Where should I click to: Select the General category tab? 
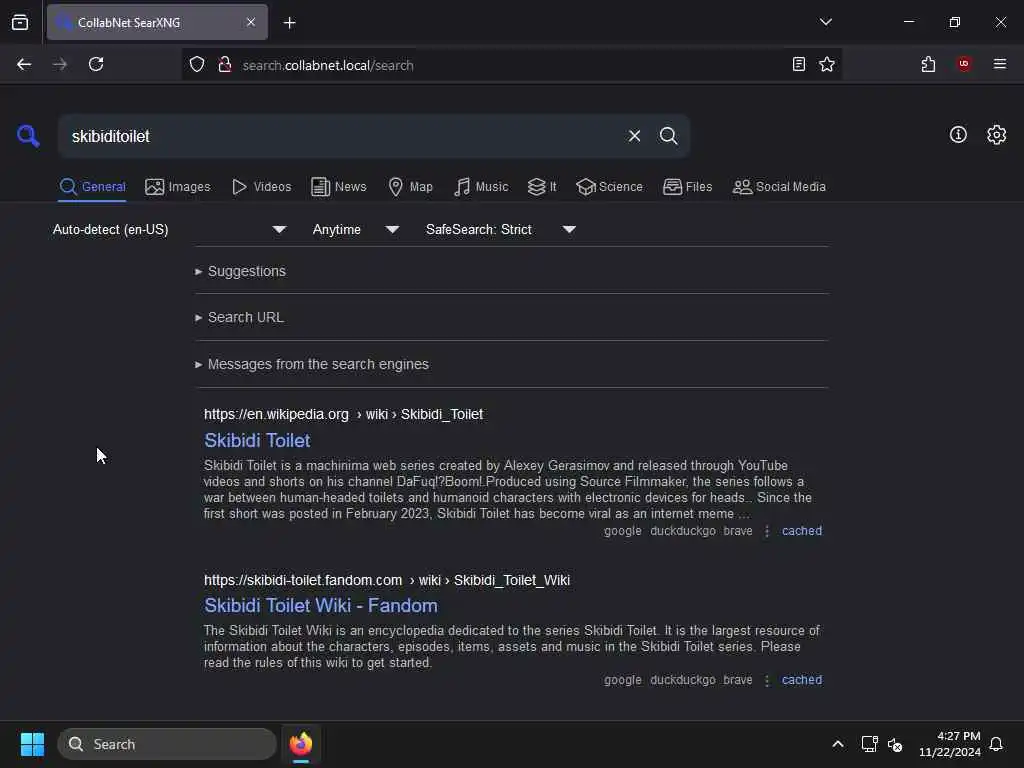point(92,187)
